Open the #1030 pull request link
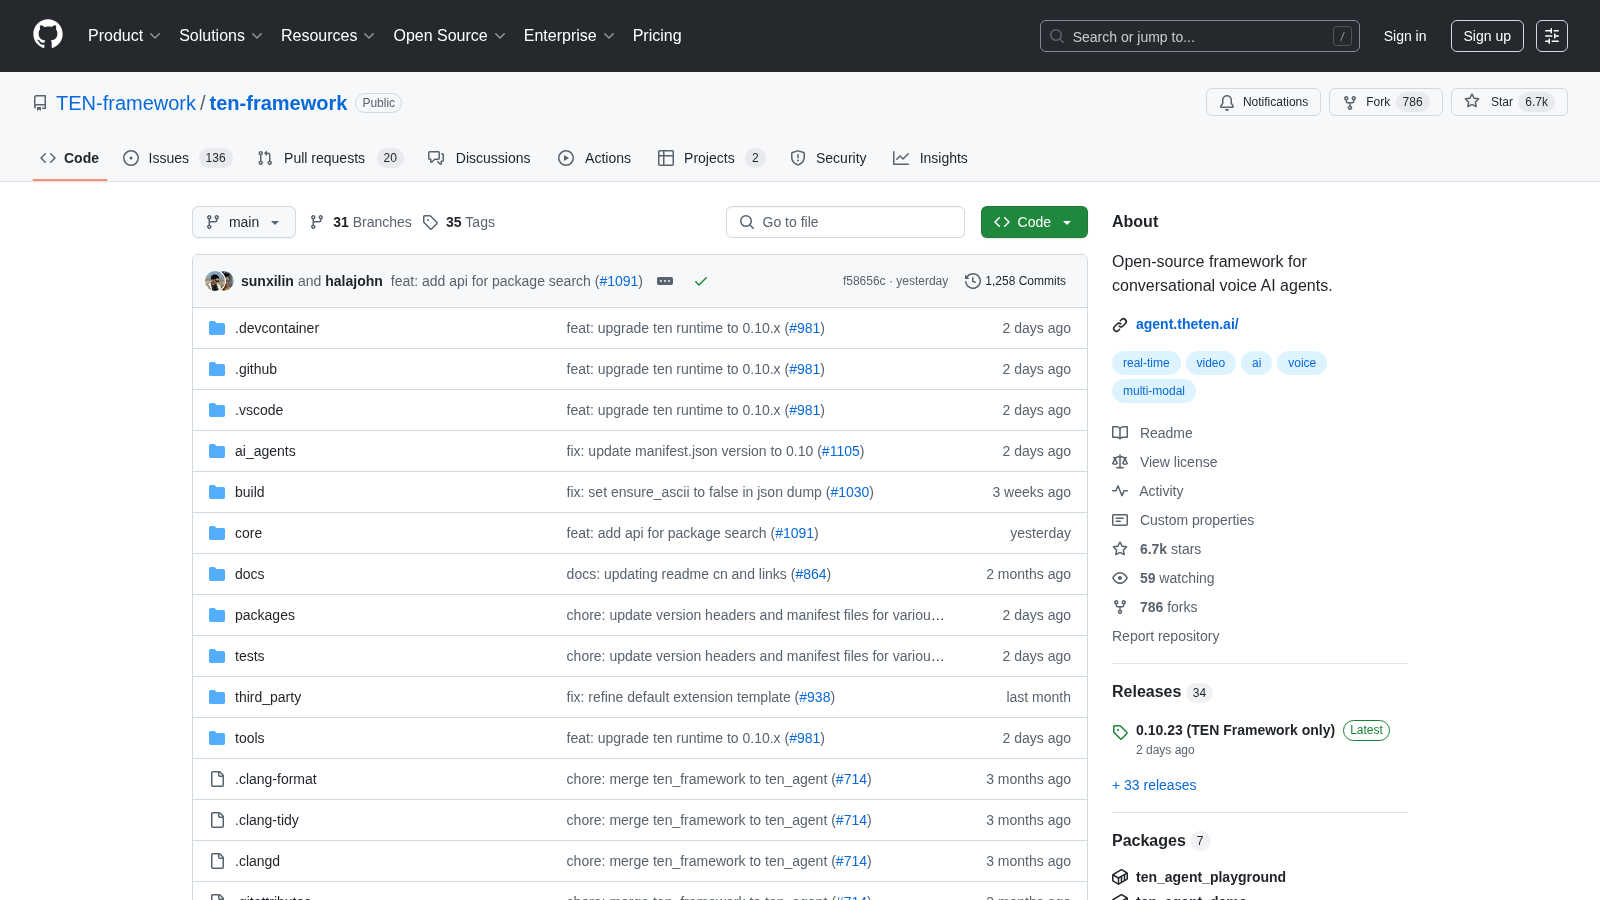 tap(850, 492)
